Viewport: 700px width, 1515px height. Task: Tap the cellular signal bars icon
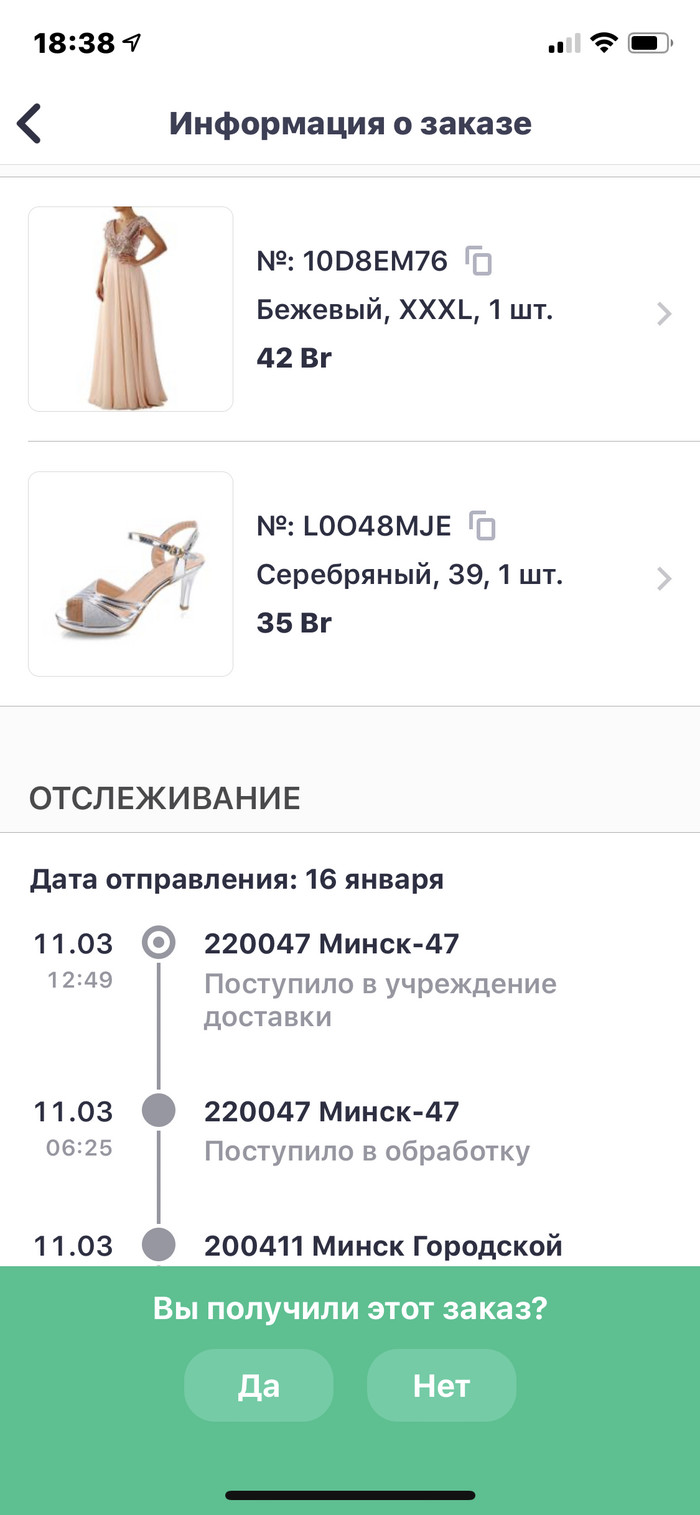(x=564, y=44)
